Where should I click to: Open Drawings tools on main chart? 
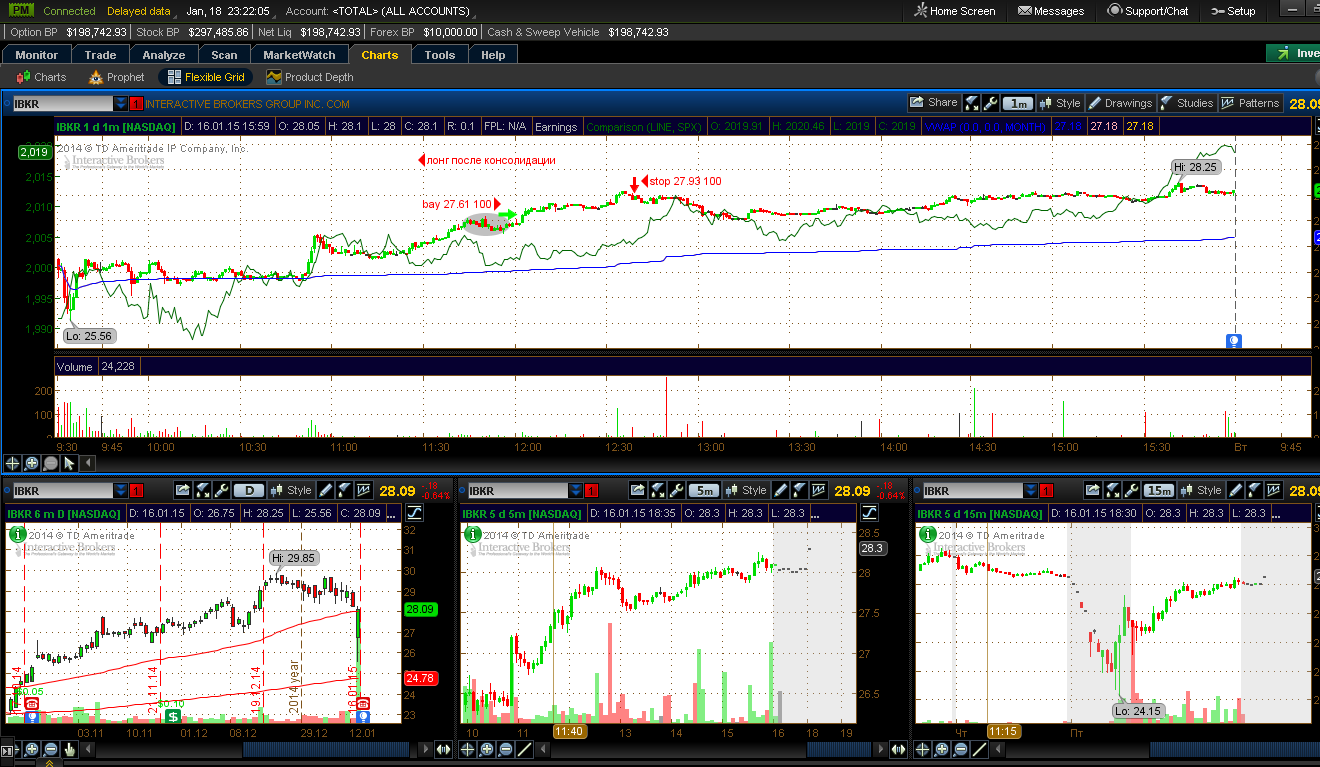click(1120, 103)
